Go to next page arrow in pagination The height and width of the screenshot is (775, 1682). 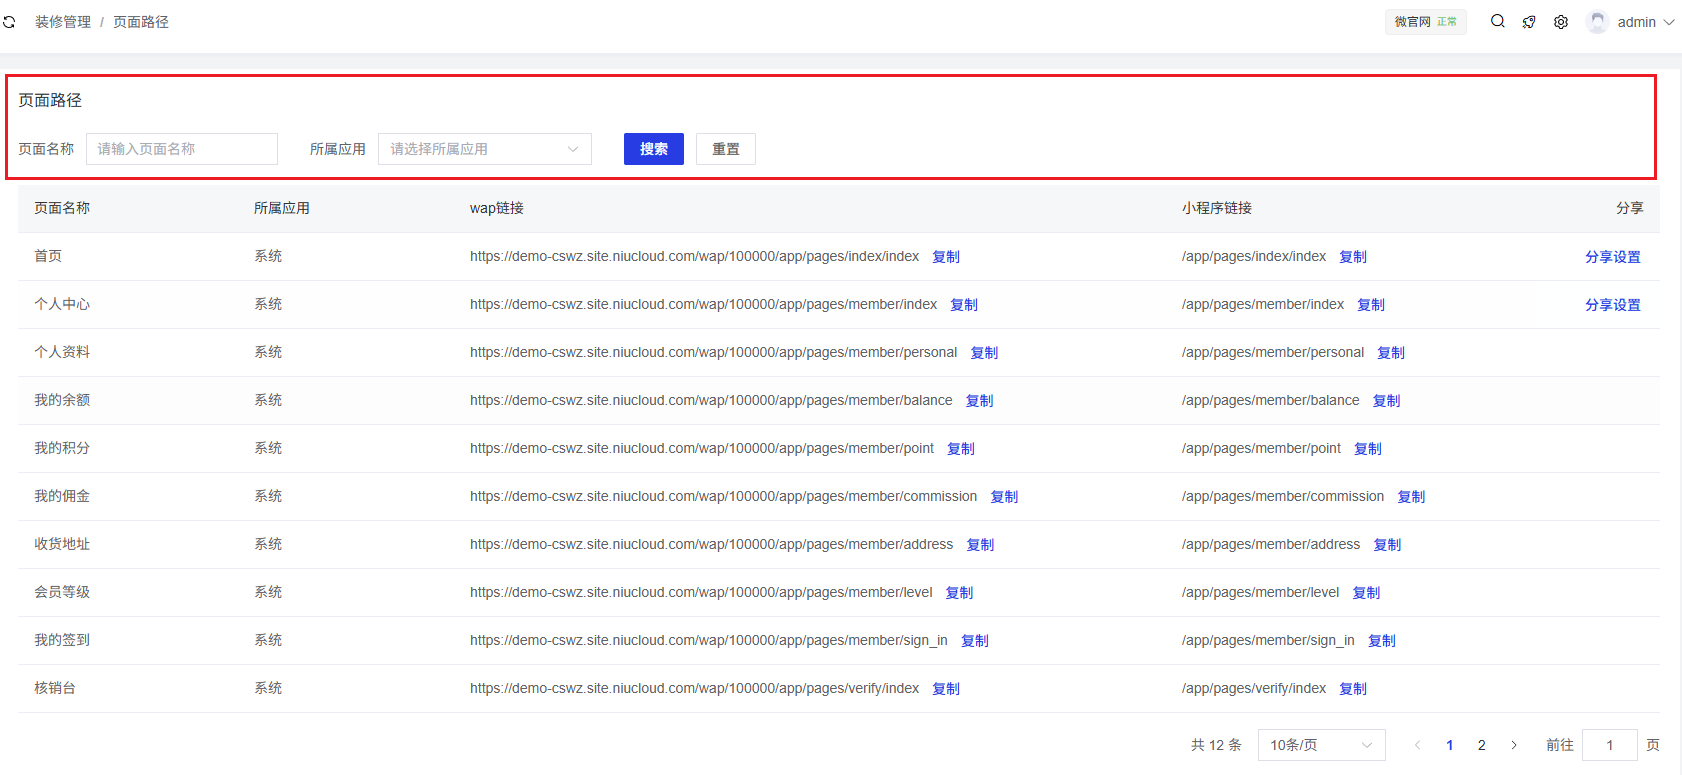click(x=1514, y=745)
